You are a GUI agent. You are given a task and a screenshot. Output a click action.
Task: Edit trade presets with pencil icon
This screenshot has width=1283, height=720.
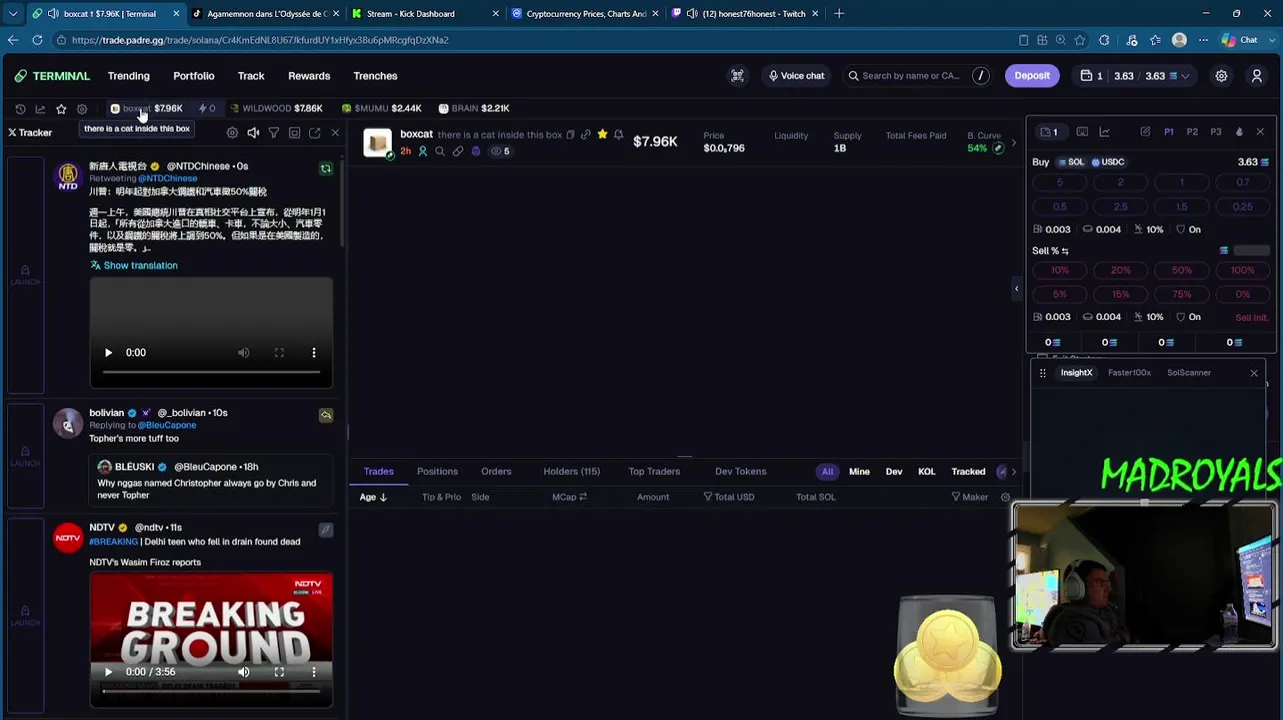[1145, 132]
